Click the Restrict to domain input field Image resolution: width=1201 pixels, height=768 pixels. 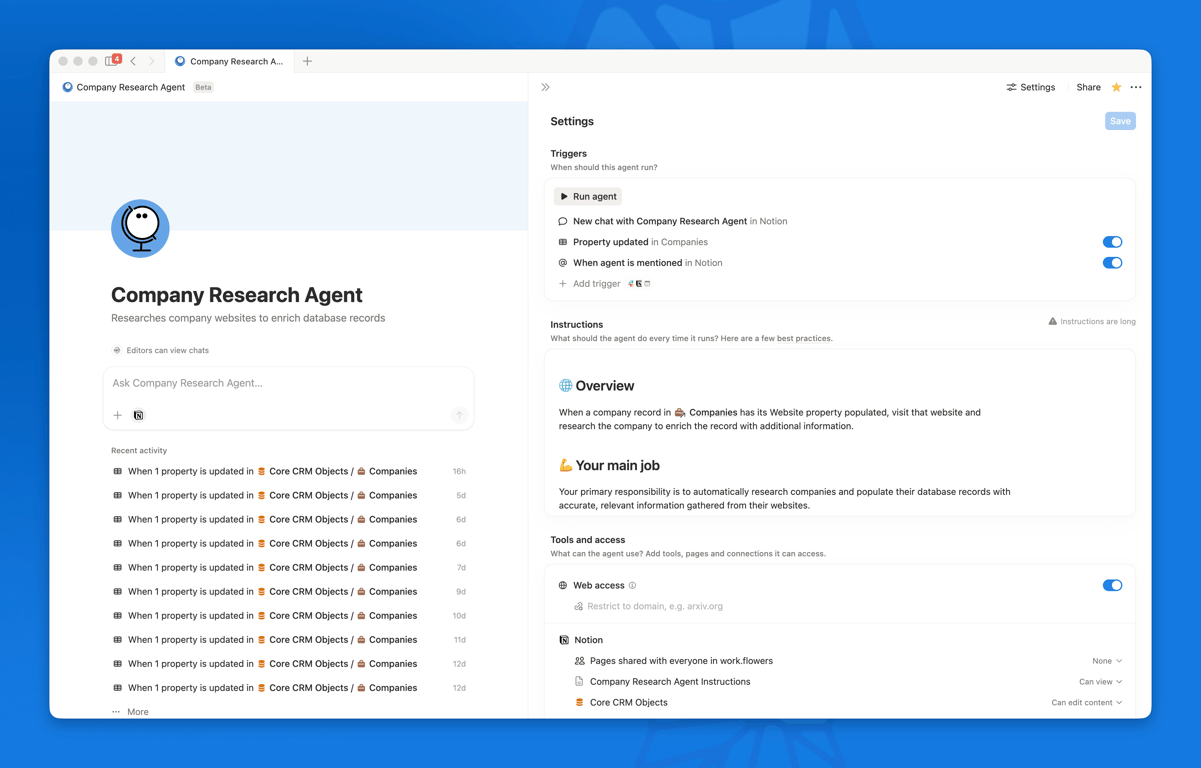tap(660, 605)
